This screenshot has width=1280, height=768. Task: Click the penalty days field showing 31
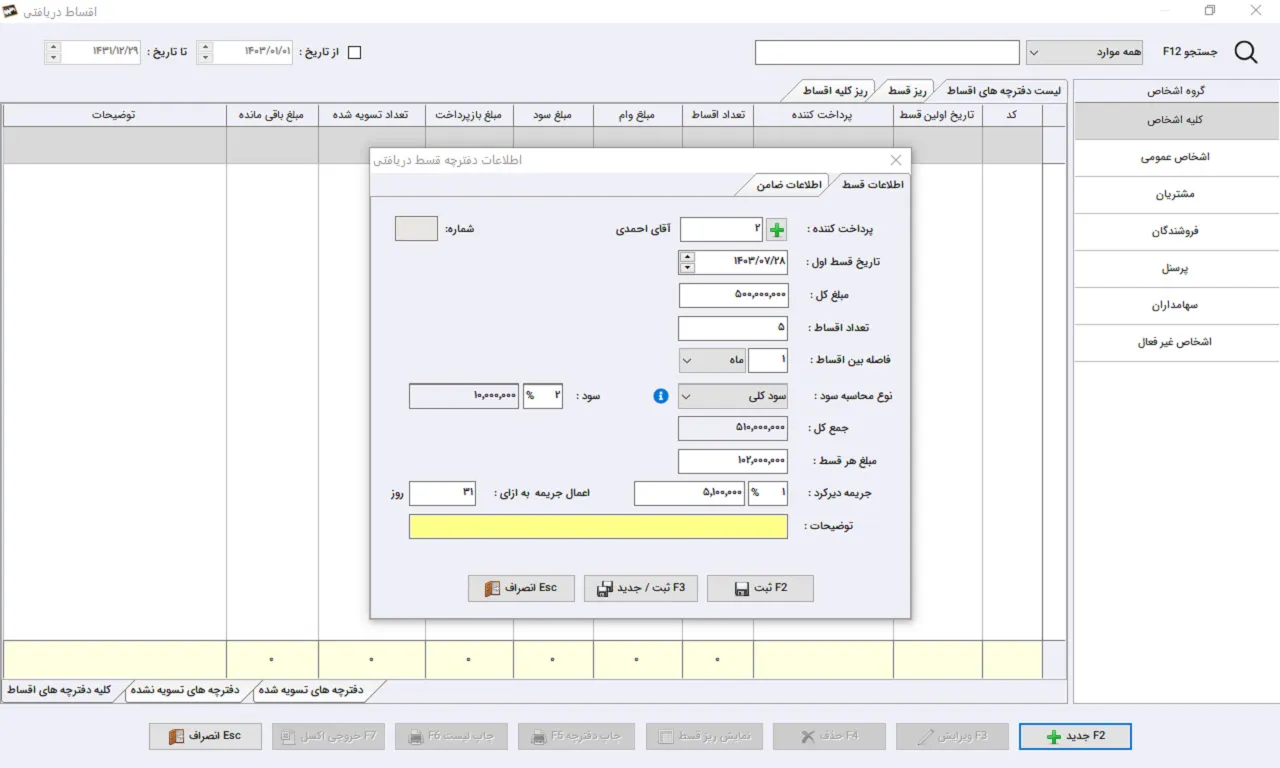[x=443, y=493]
